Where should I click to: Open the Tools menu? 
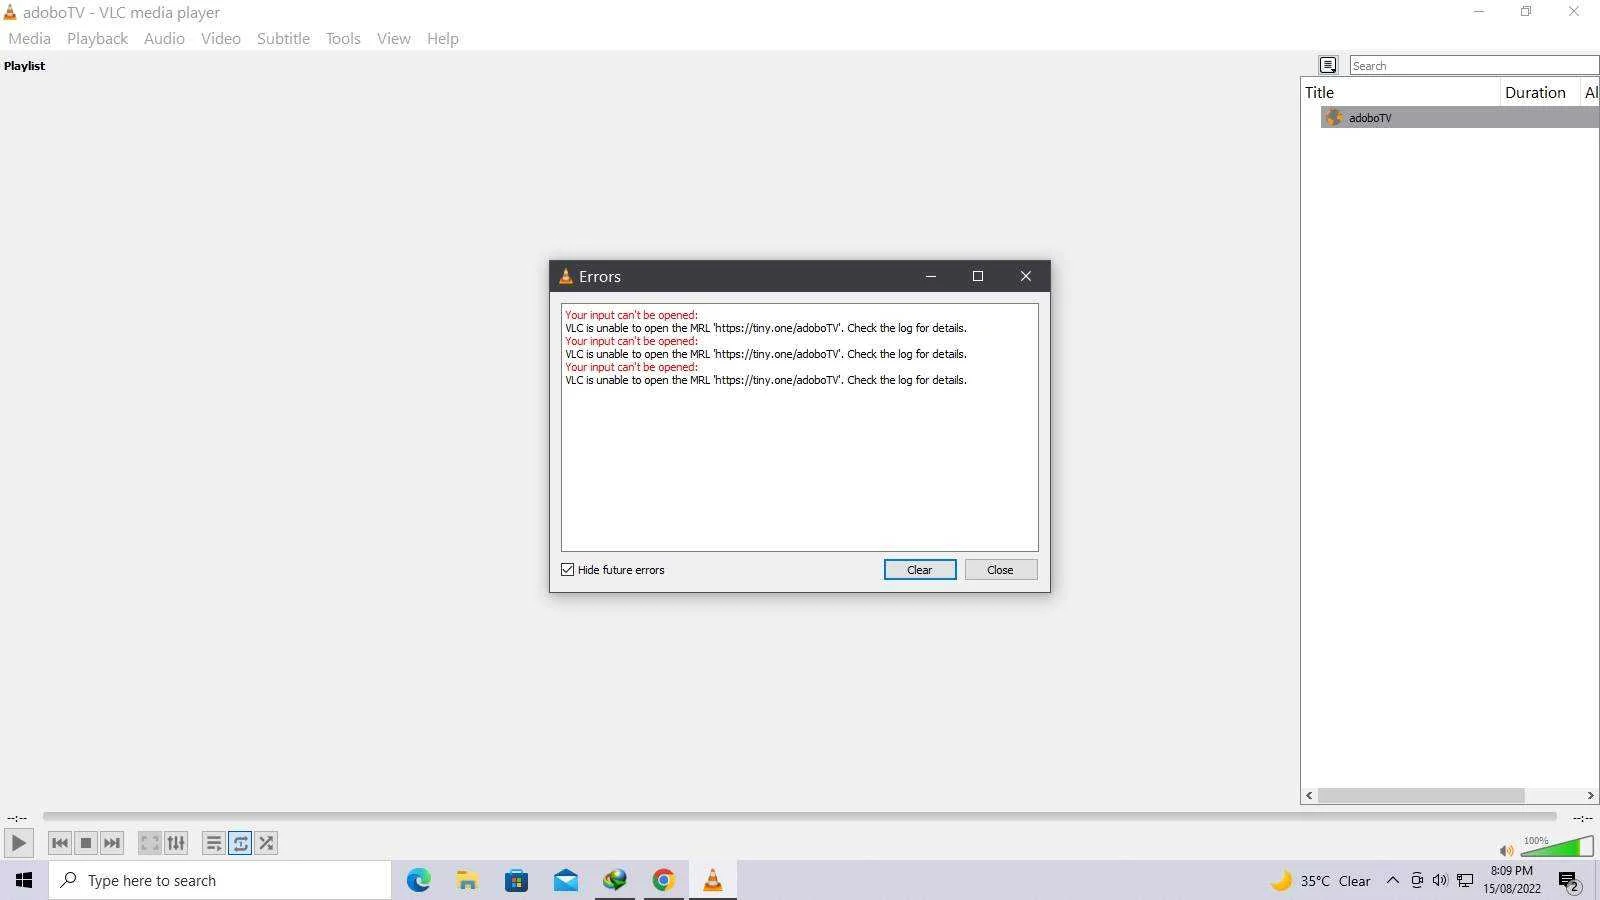click(343, 38)
